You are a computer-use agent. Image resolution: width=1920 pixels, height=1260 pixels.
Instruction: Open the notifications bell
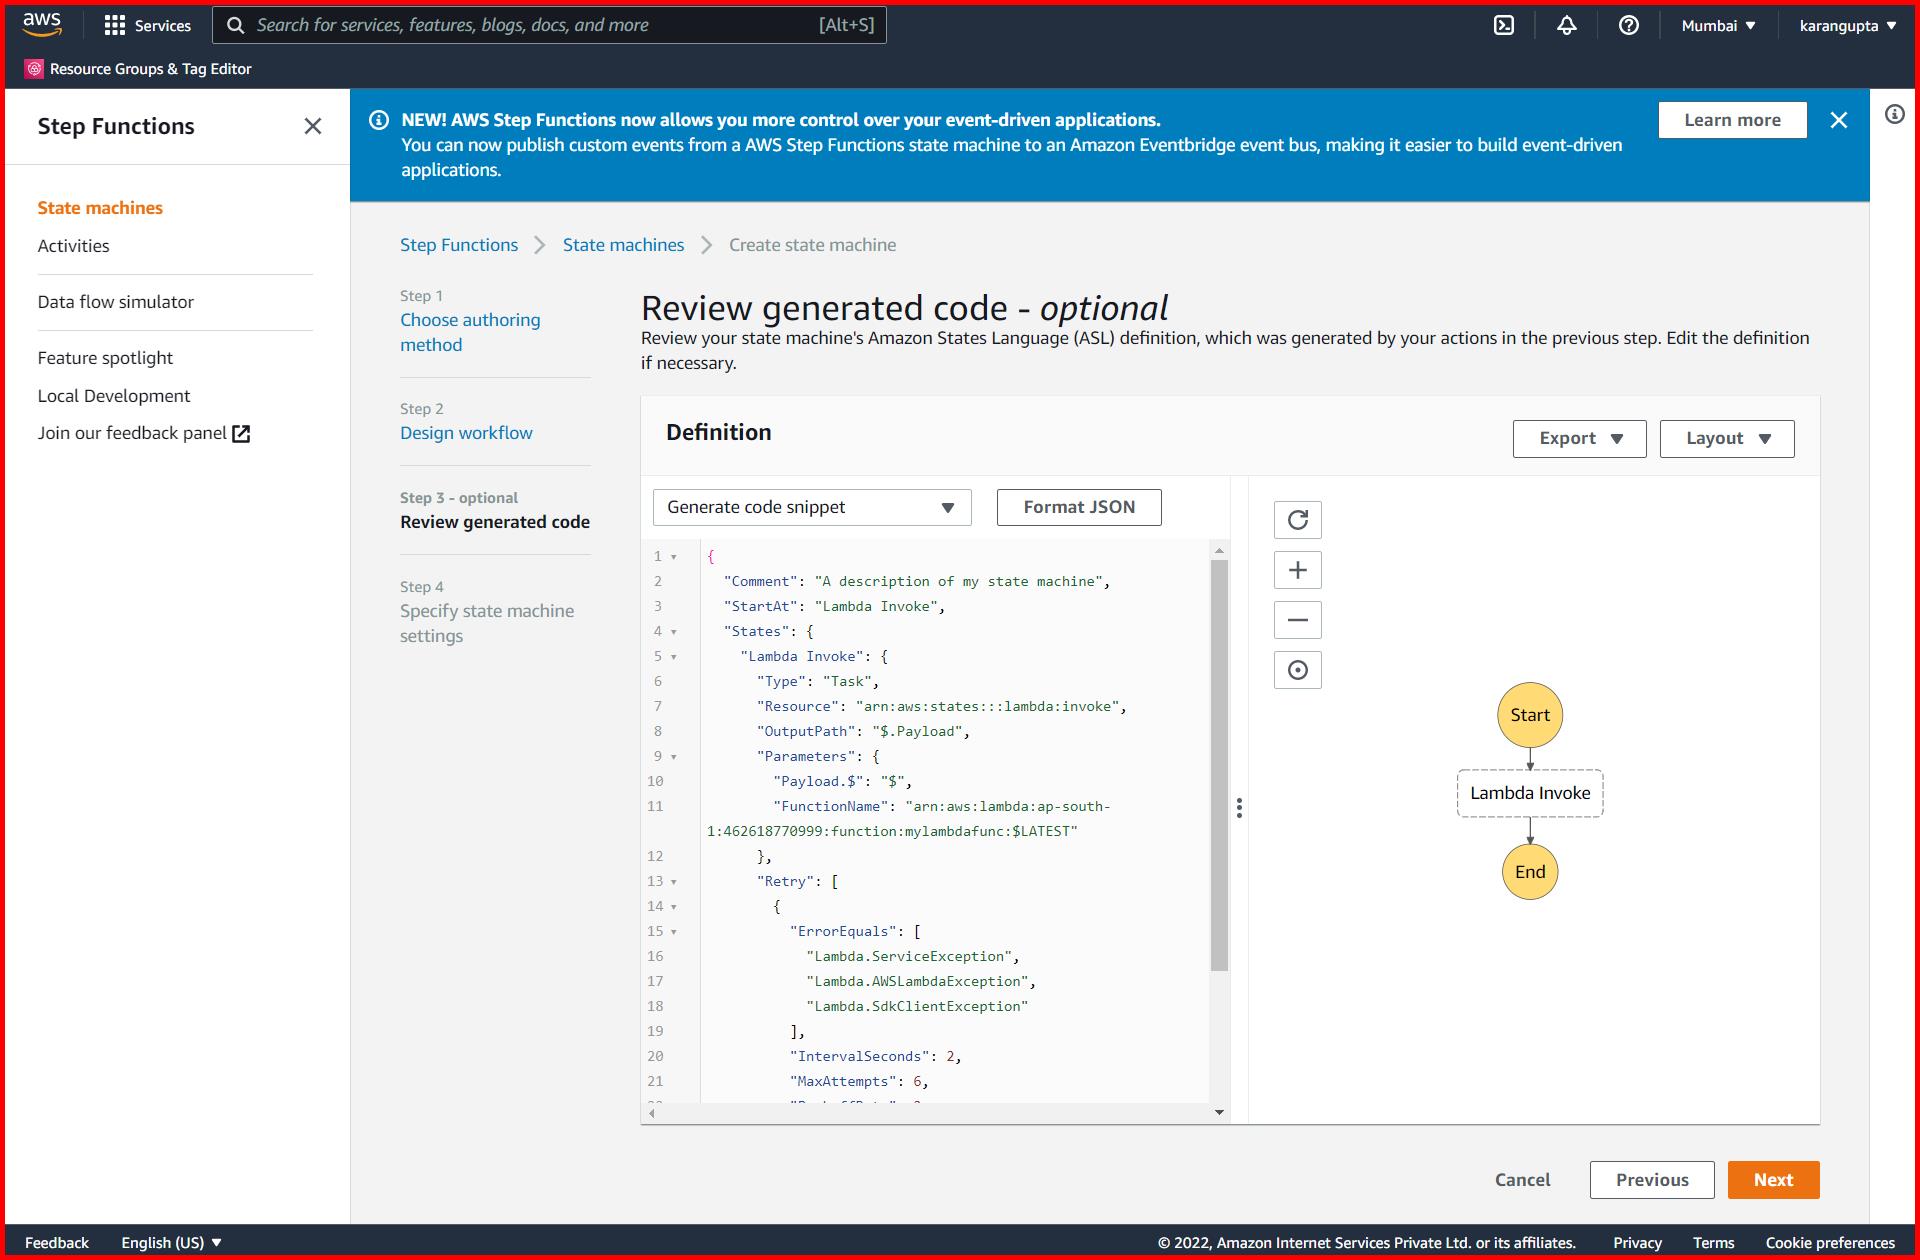[1566, 25]
